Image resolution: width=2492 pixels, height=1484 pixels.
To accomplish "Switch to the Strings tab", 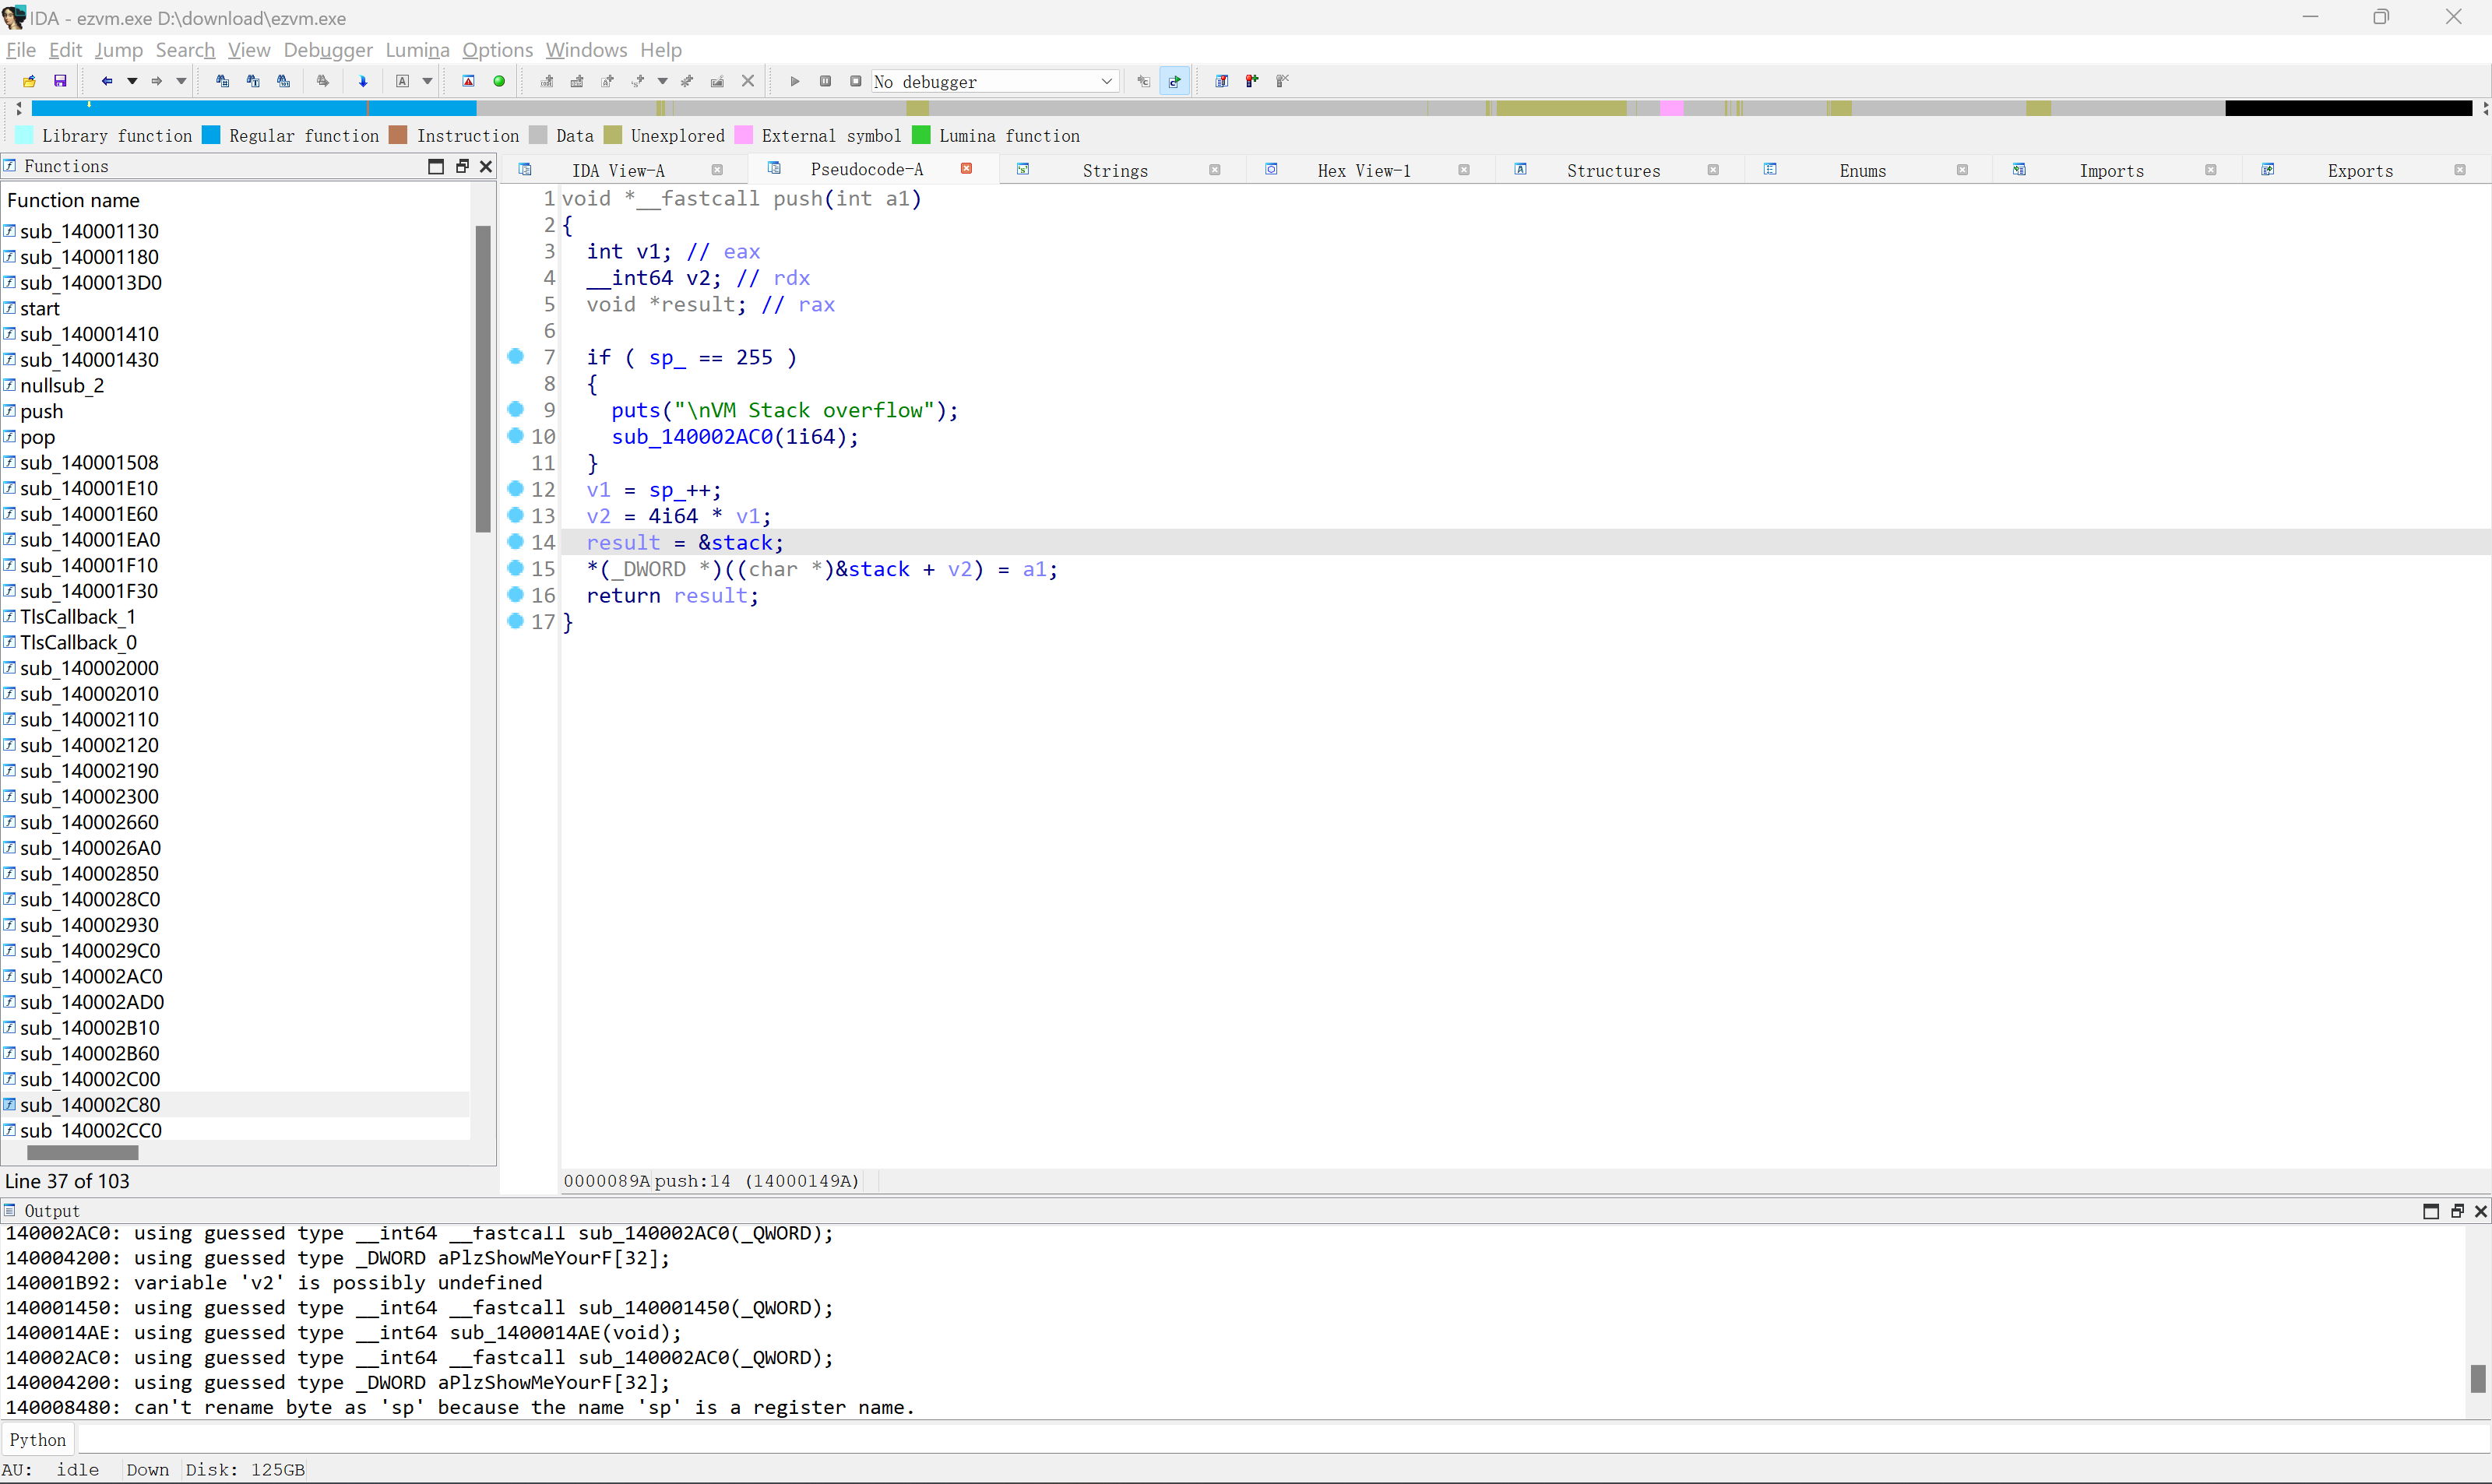I will (x=1115, y=170).
